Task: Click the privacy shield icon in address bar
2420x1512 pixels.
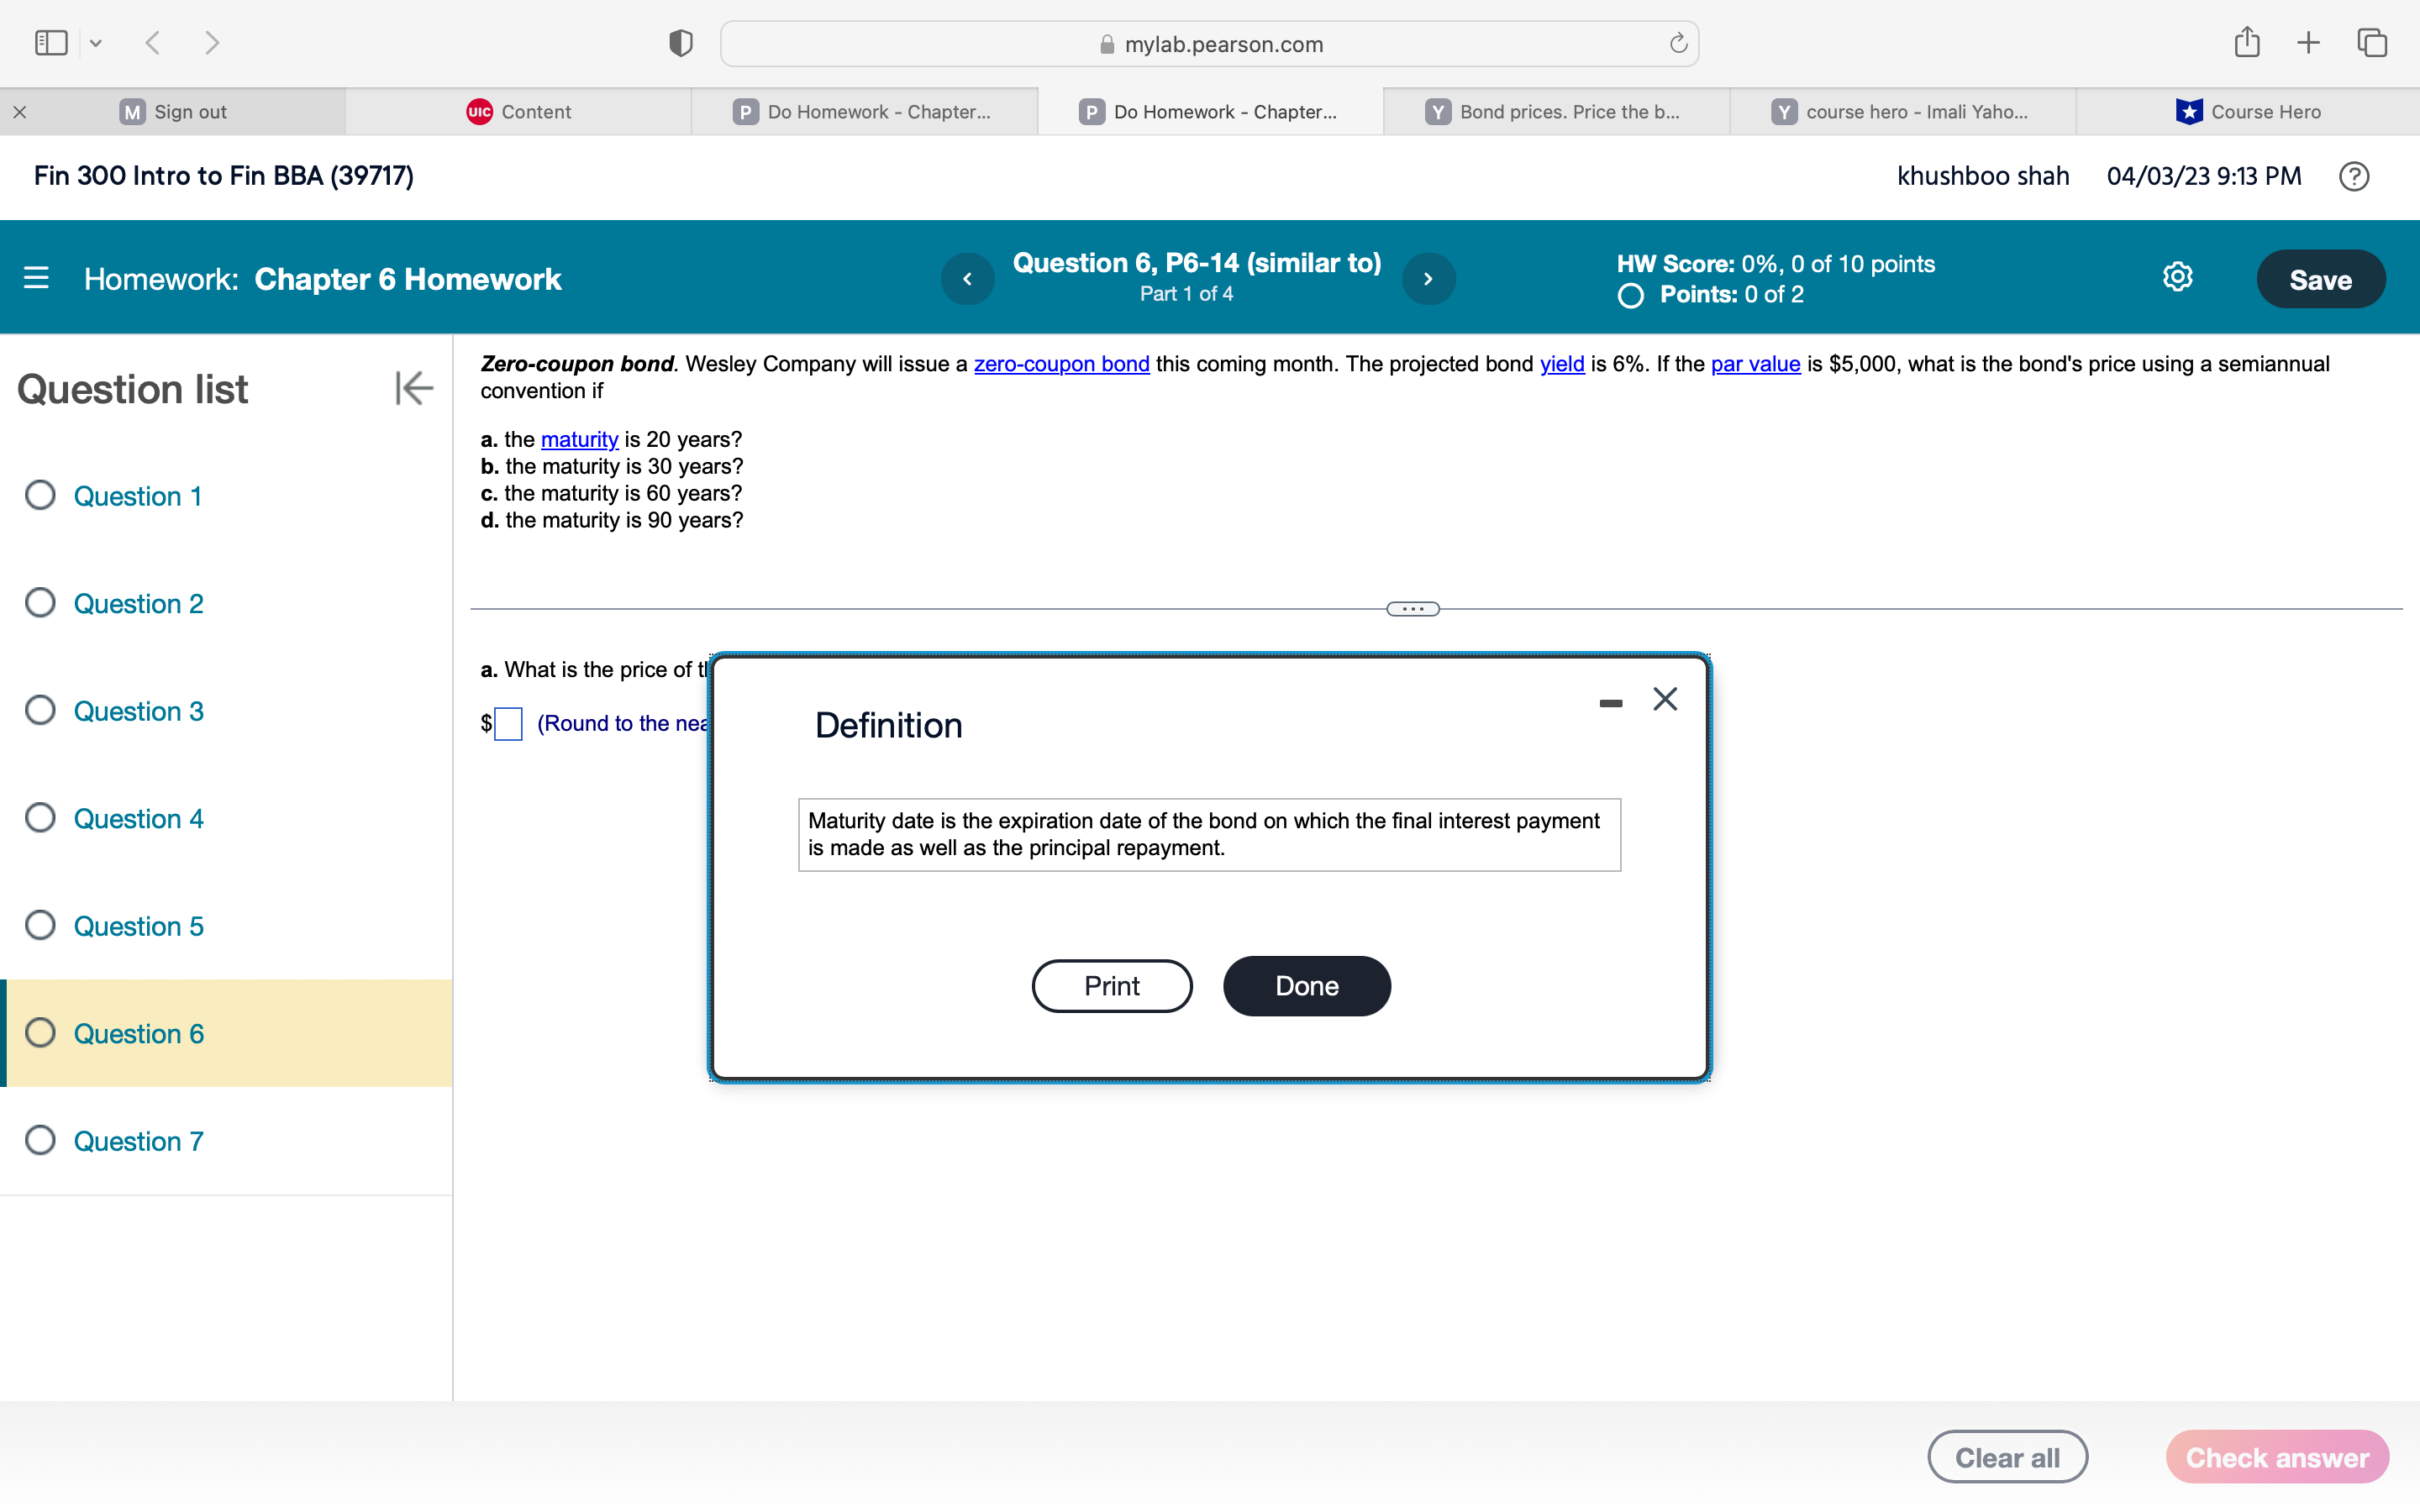Action: [x=679, y=42]
